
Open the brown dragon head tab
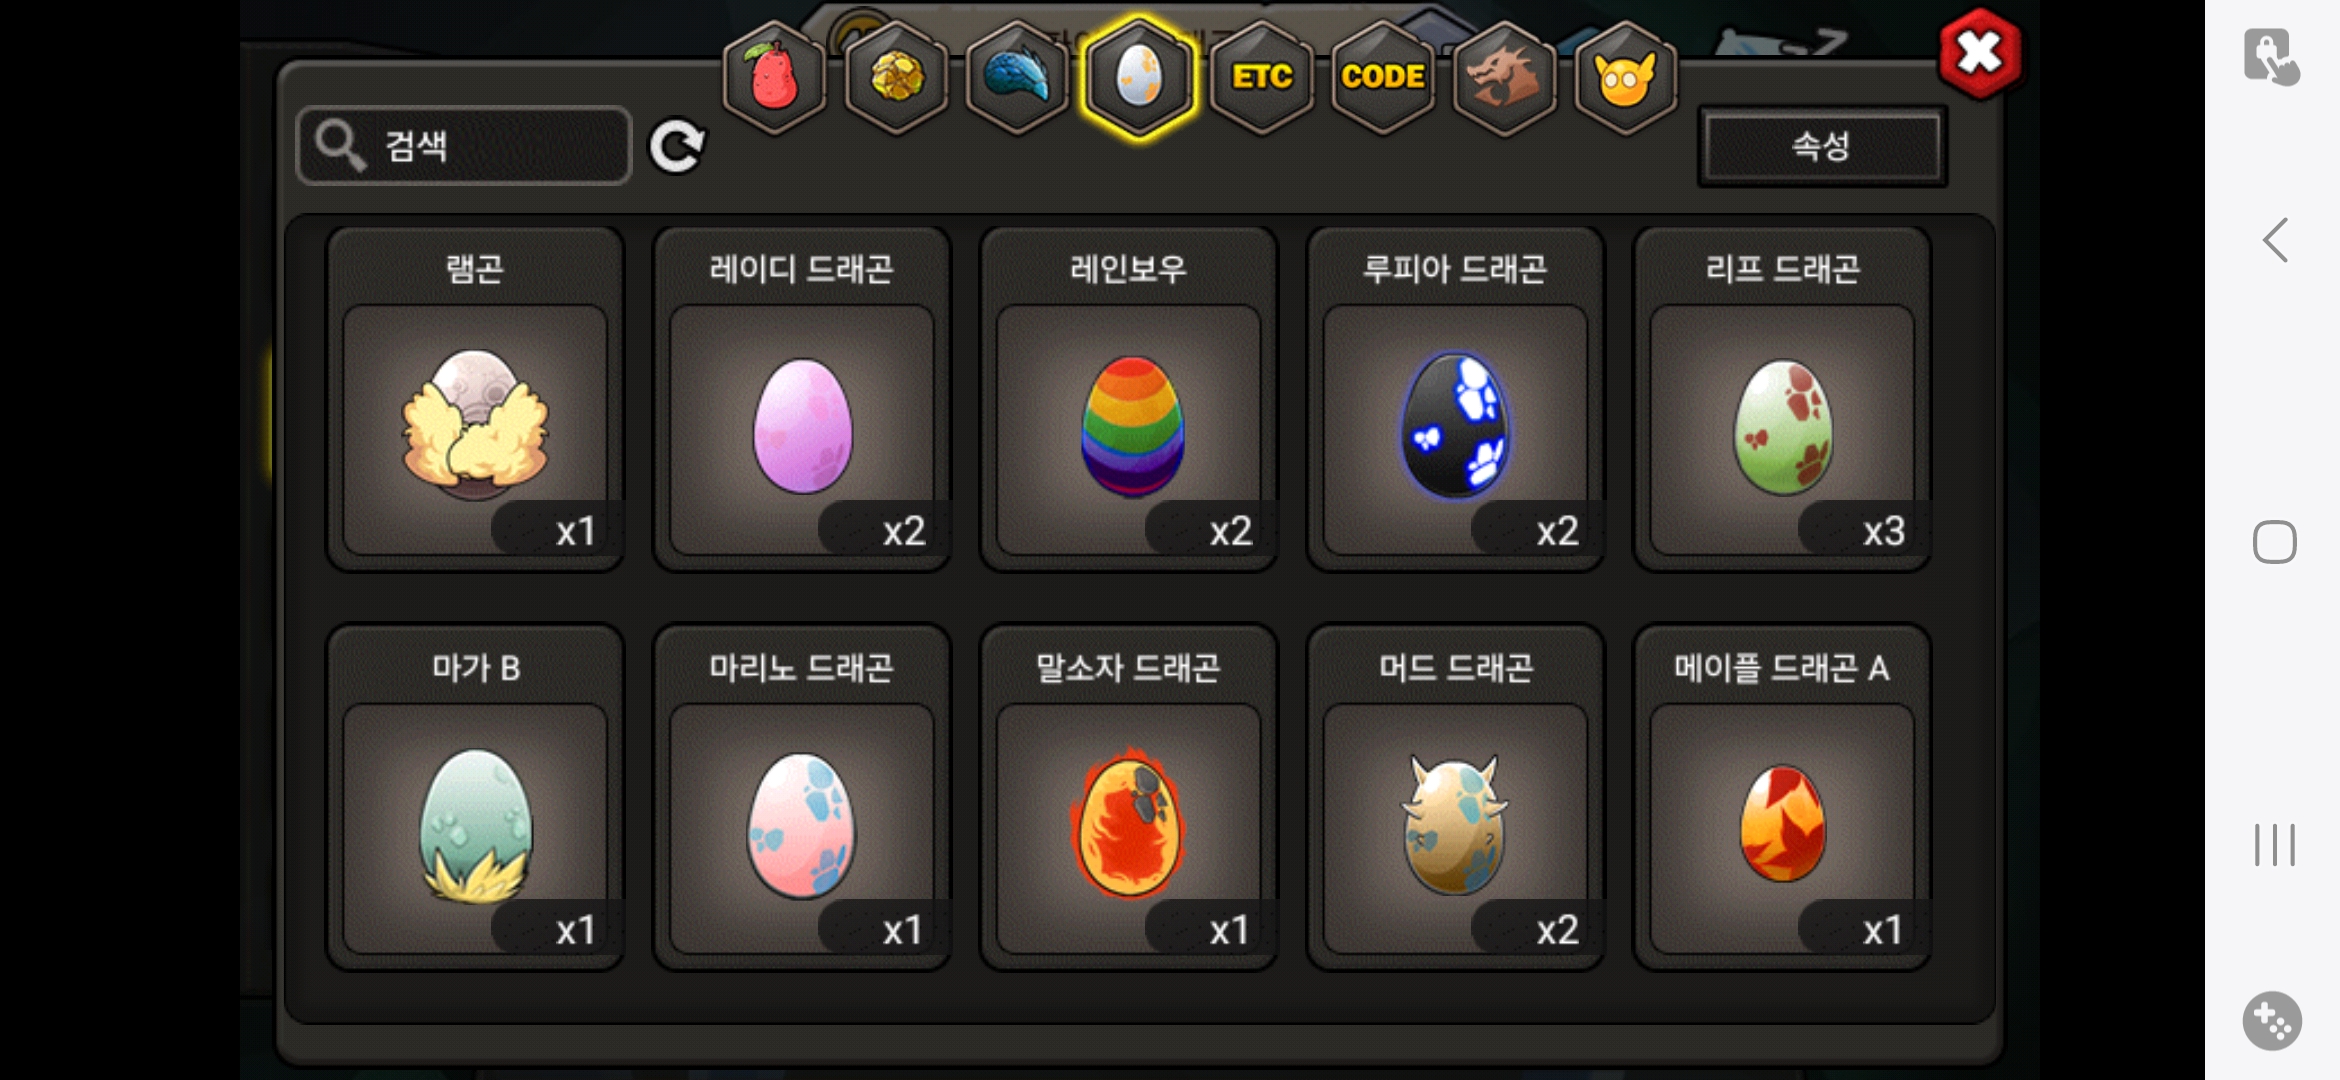pos(1504,77)
